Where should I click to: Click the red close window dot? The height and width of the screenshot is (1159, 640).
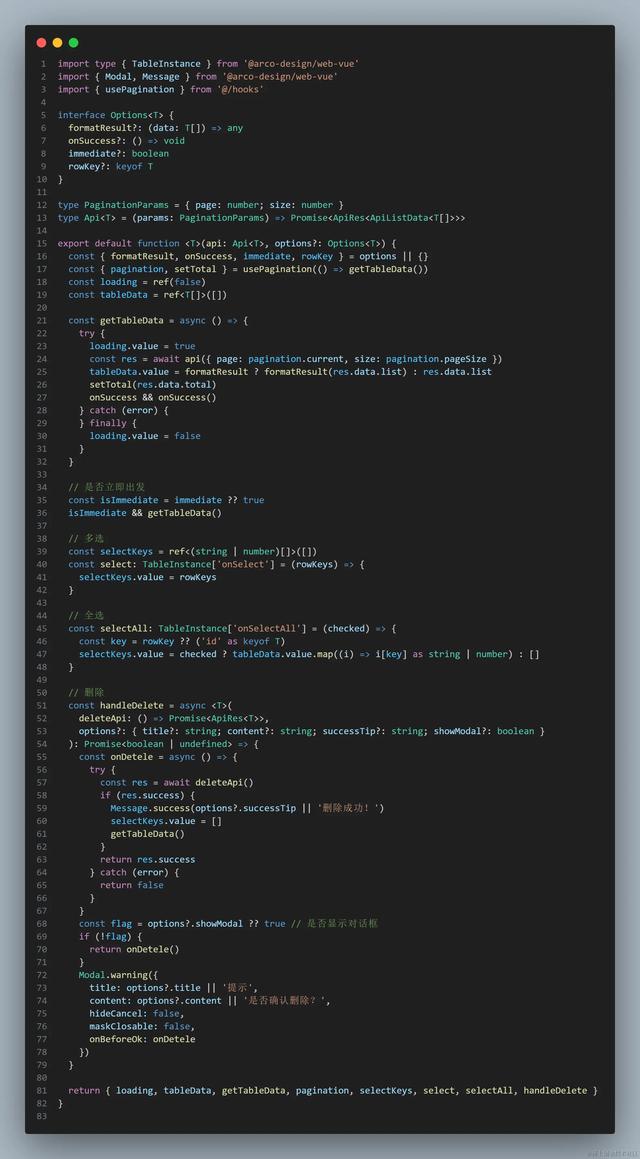point(41,43)
